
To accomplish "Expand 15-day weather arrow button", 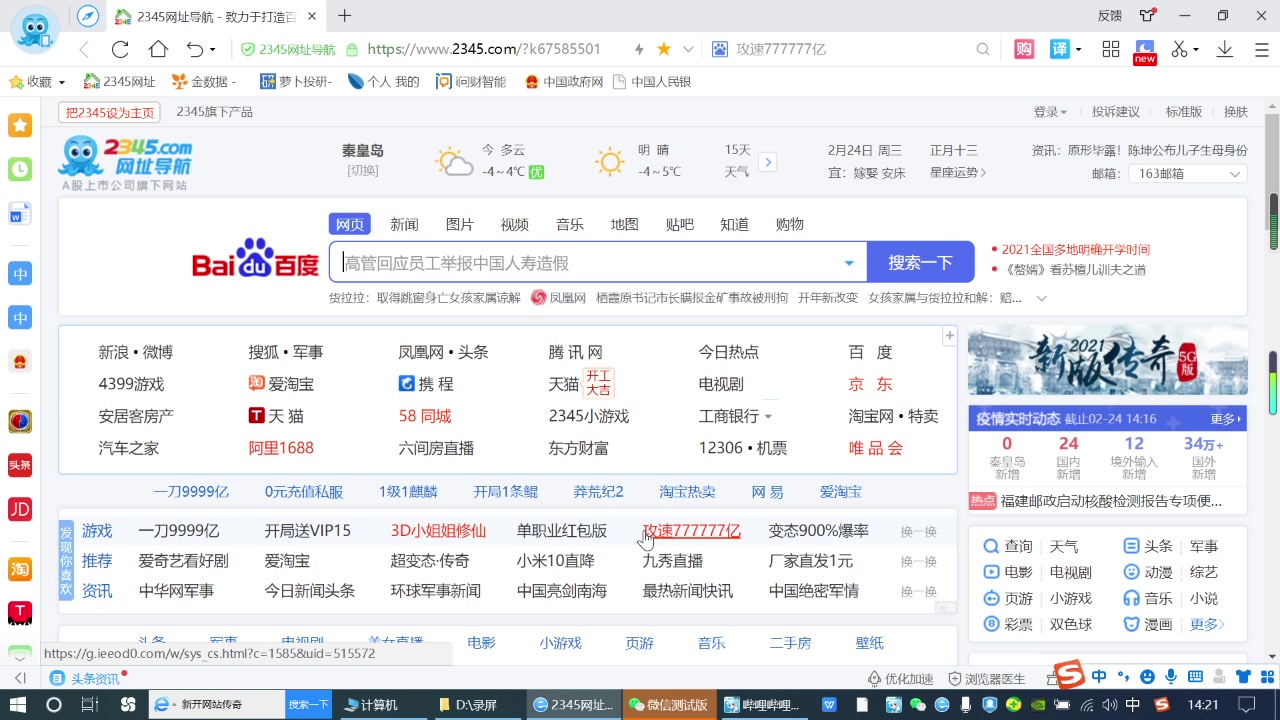I will coord(768,162).
